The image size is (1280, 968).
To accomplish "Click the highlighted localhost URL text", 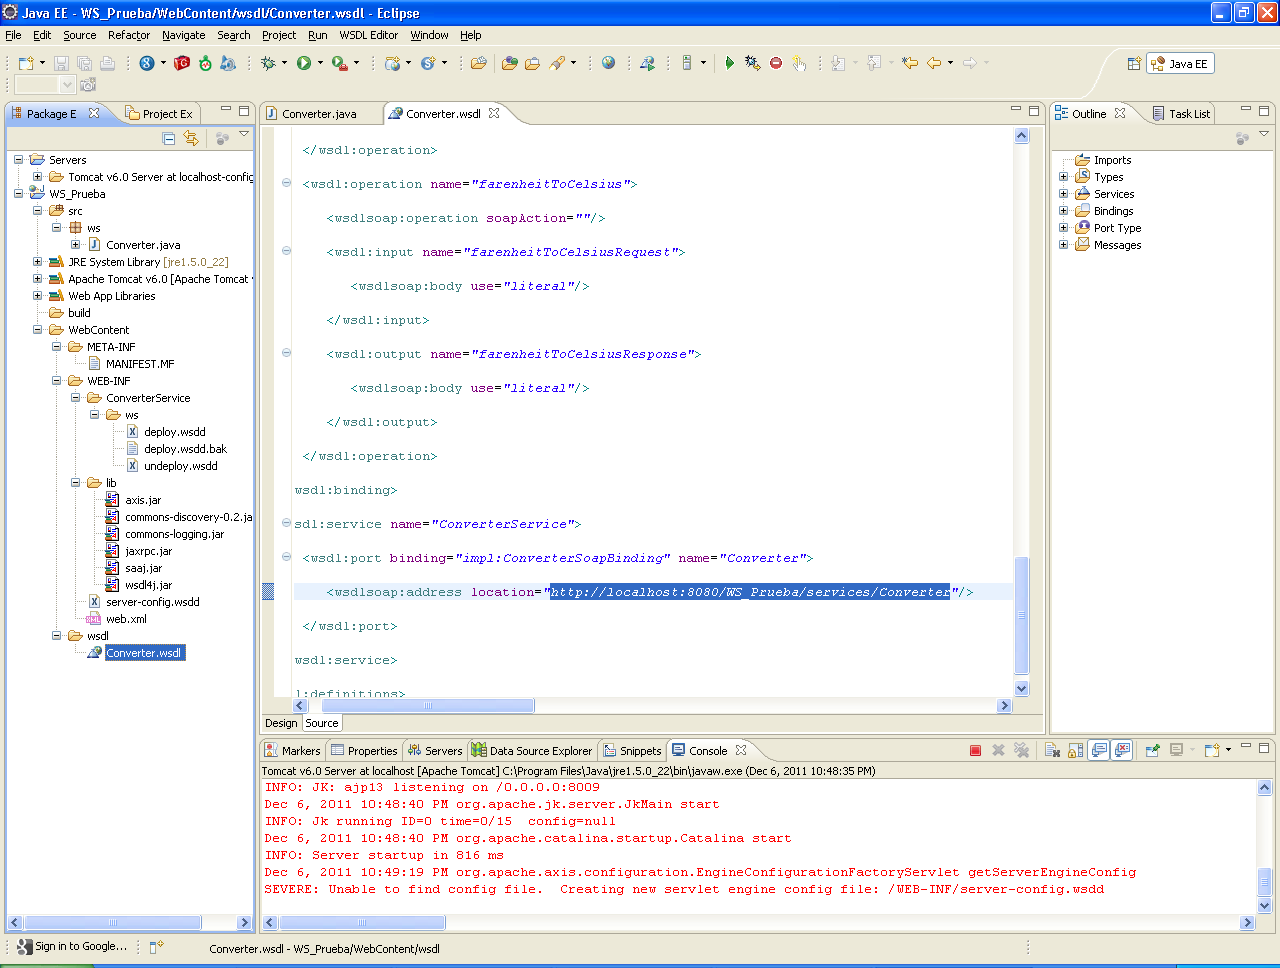I will pos(749,592).
